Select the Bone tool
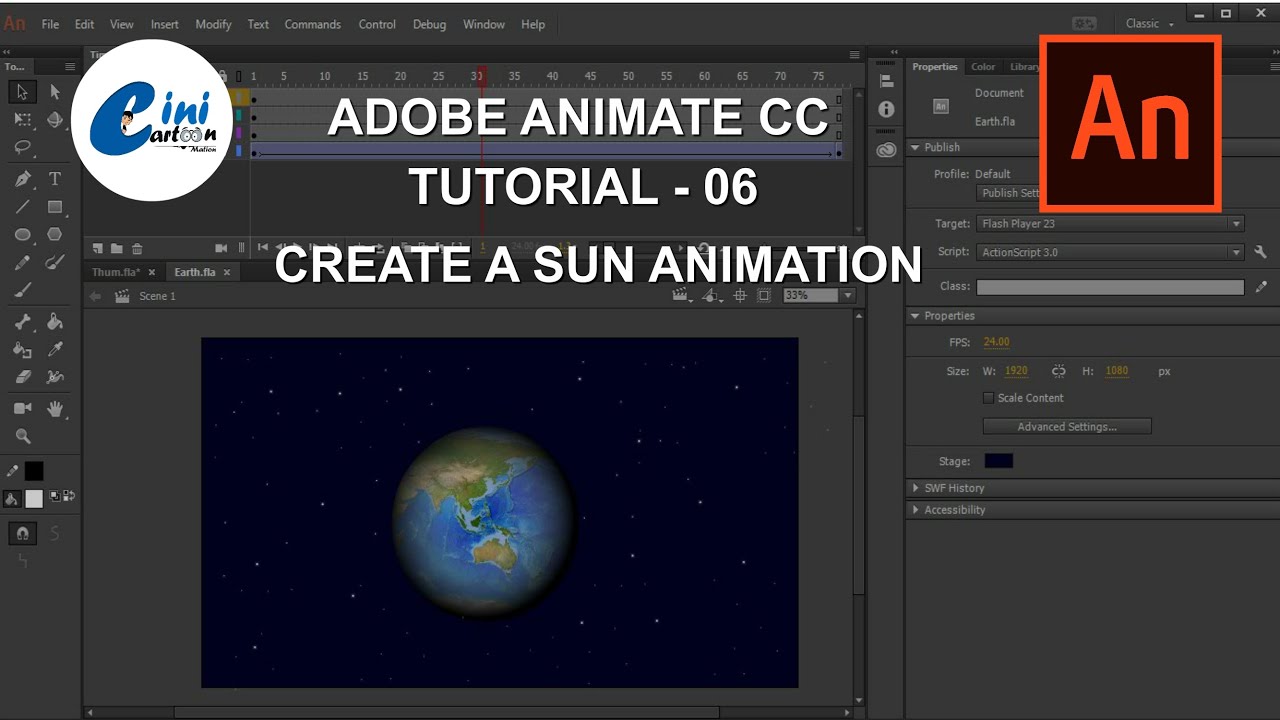This screenshot has width=1280, height=720. (22, 322)
